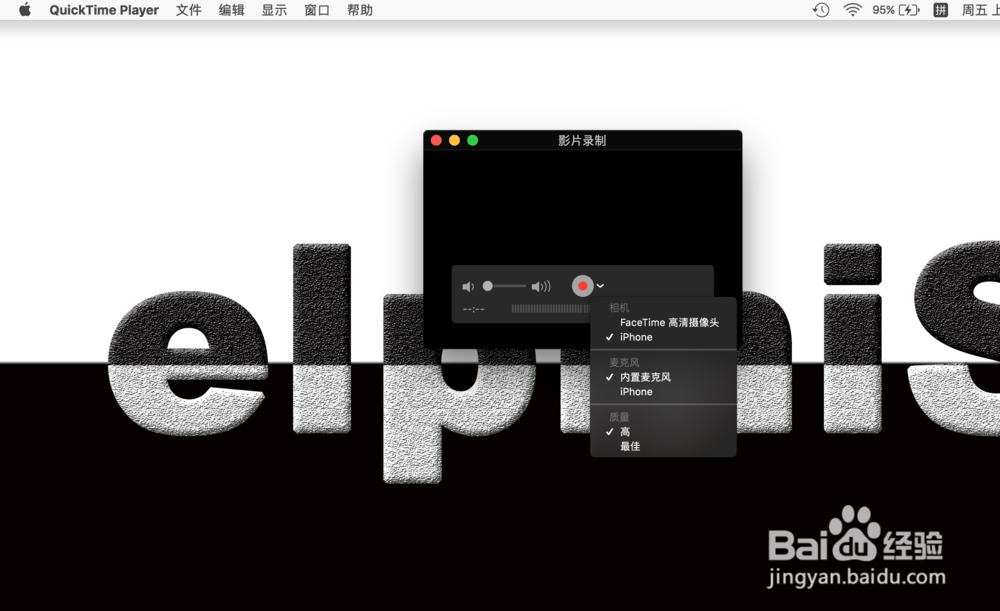Open the QuickTime Player app menu

click(104, 10)
